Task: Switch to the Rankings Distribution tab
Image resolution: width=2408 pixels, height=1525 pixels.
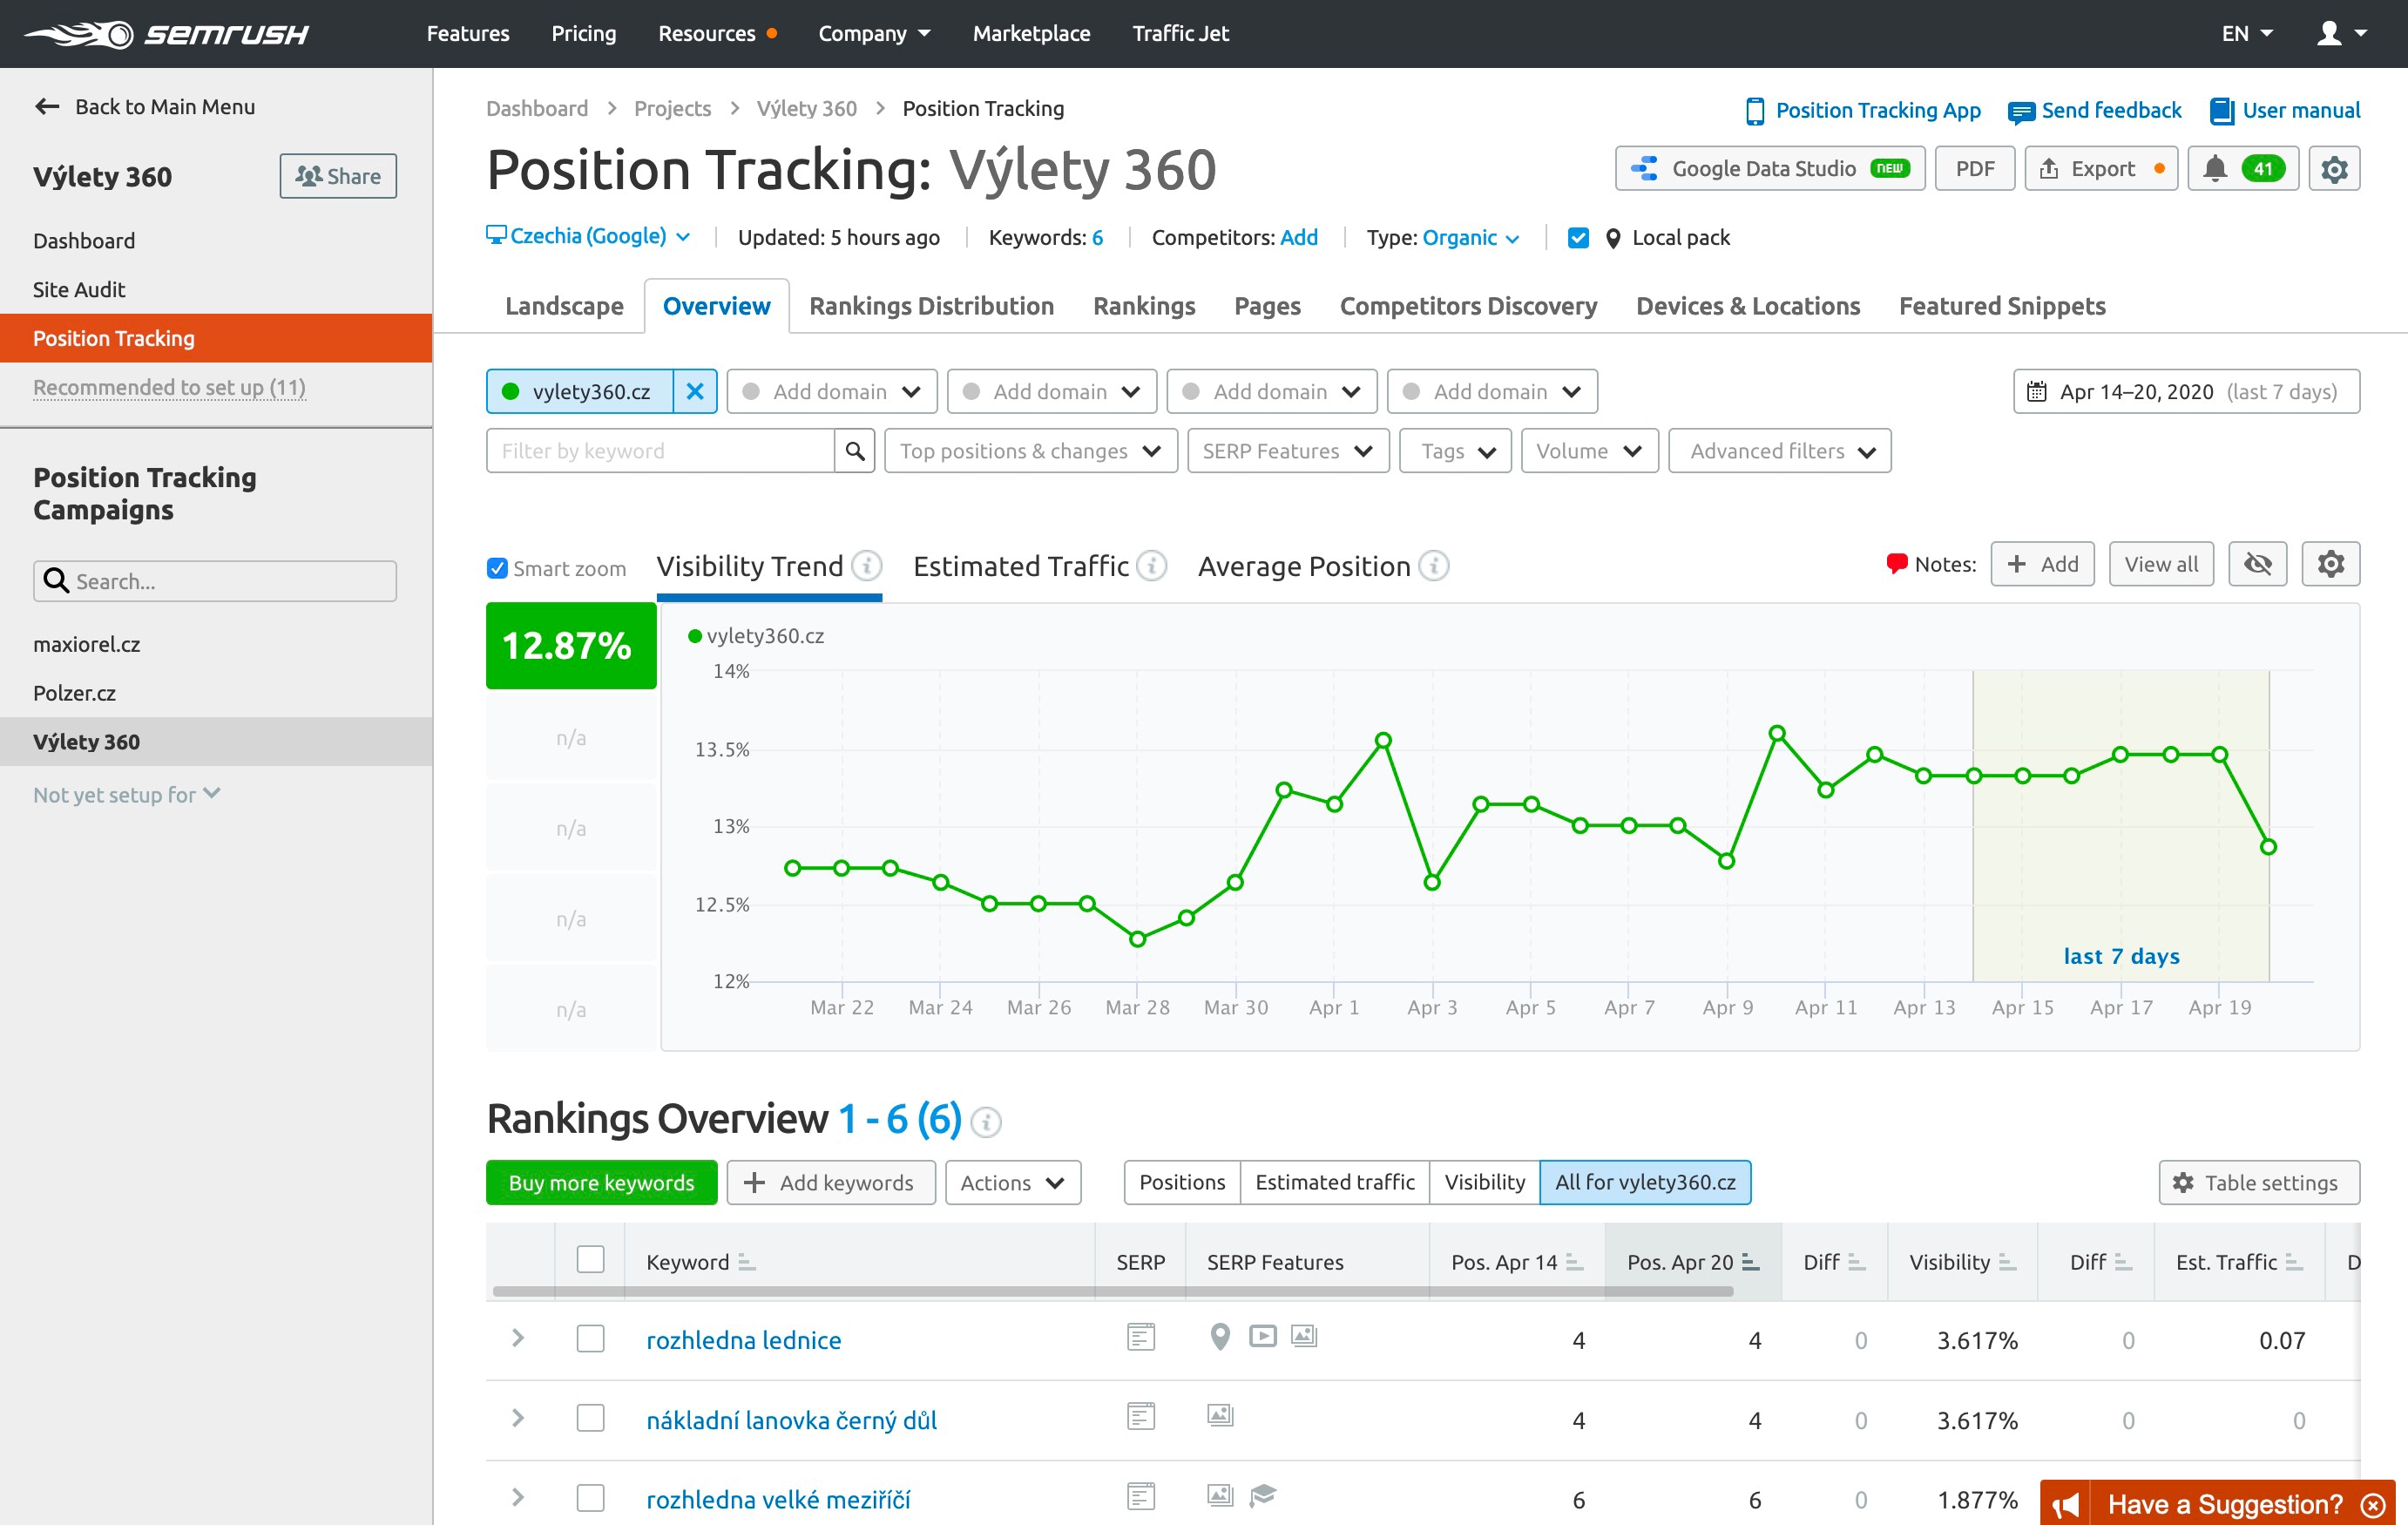Action: click(x=930, y=305)
